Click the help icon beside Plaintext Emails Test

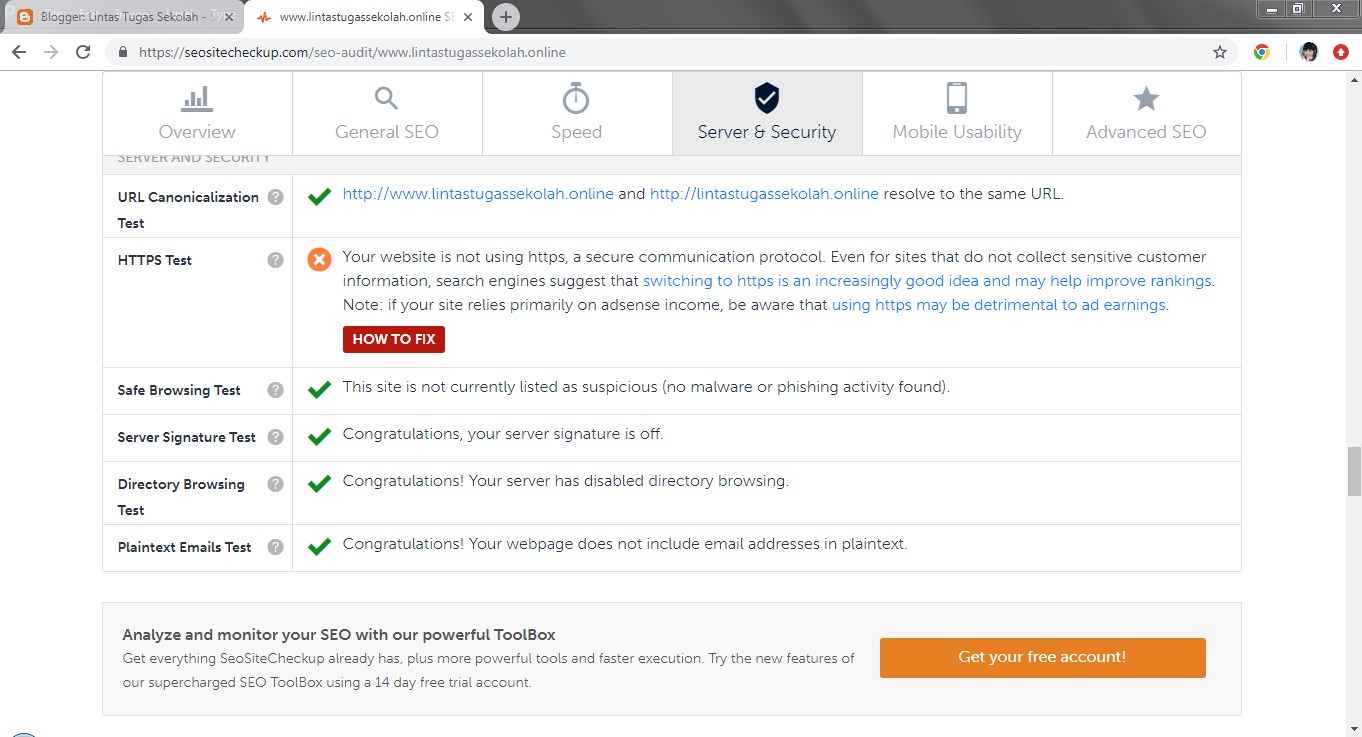click(x=275, y=547)
